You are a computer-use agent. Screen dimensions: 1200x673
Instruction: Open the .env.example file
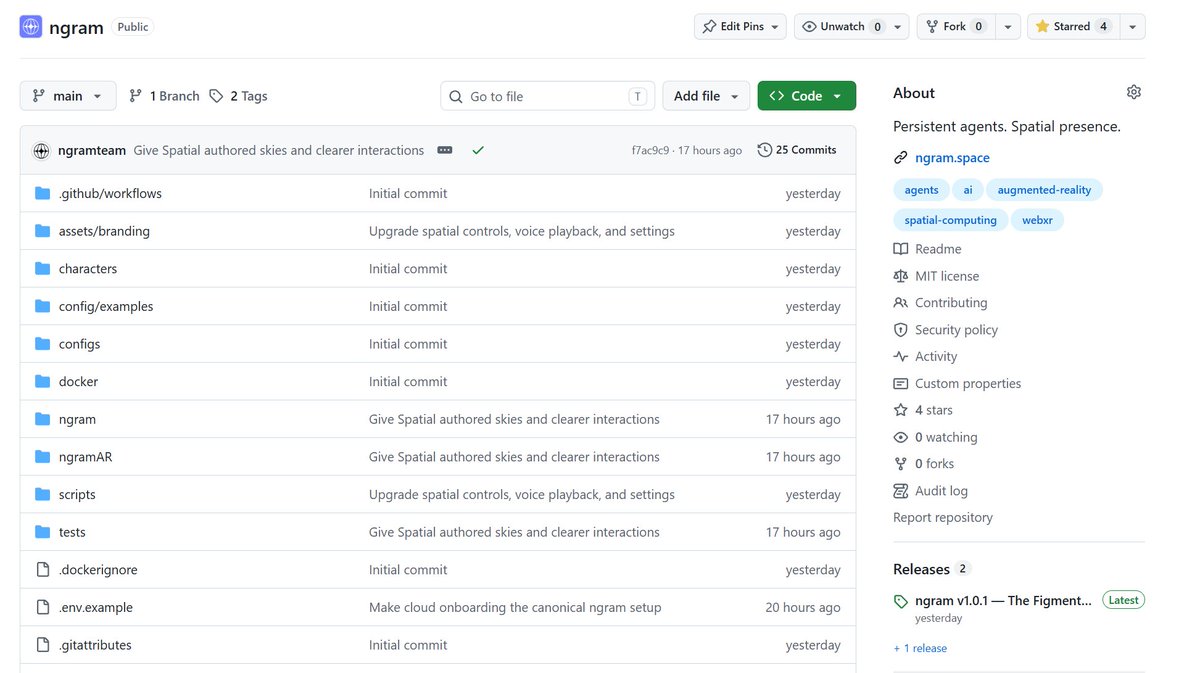point(96,607)
